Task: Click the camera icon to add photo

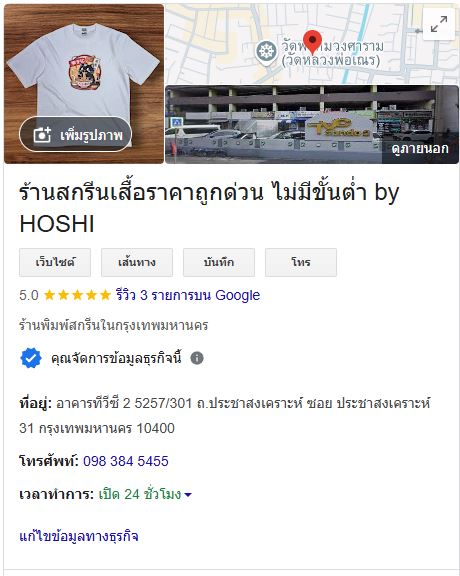Action: tap(42, 135)
